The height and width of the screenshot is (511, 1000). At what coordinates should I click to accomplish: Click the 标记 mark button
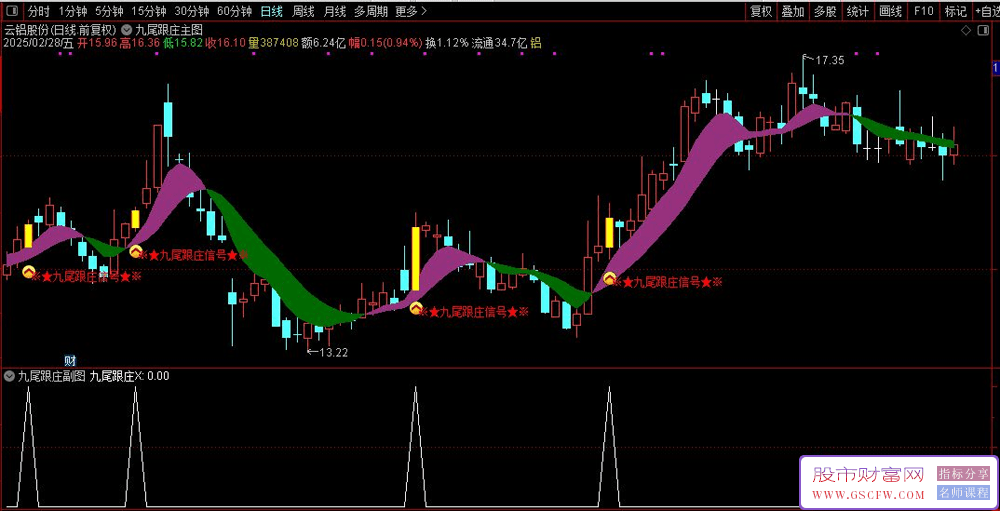(x=955, y=11)
